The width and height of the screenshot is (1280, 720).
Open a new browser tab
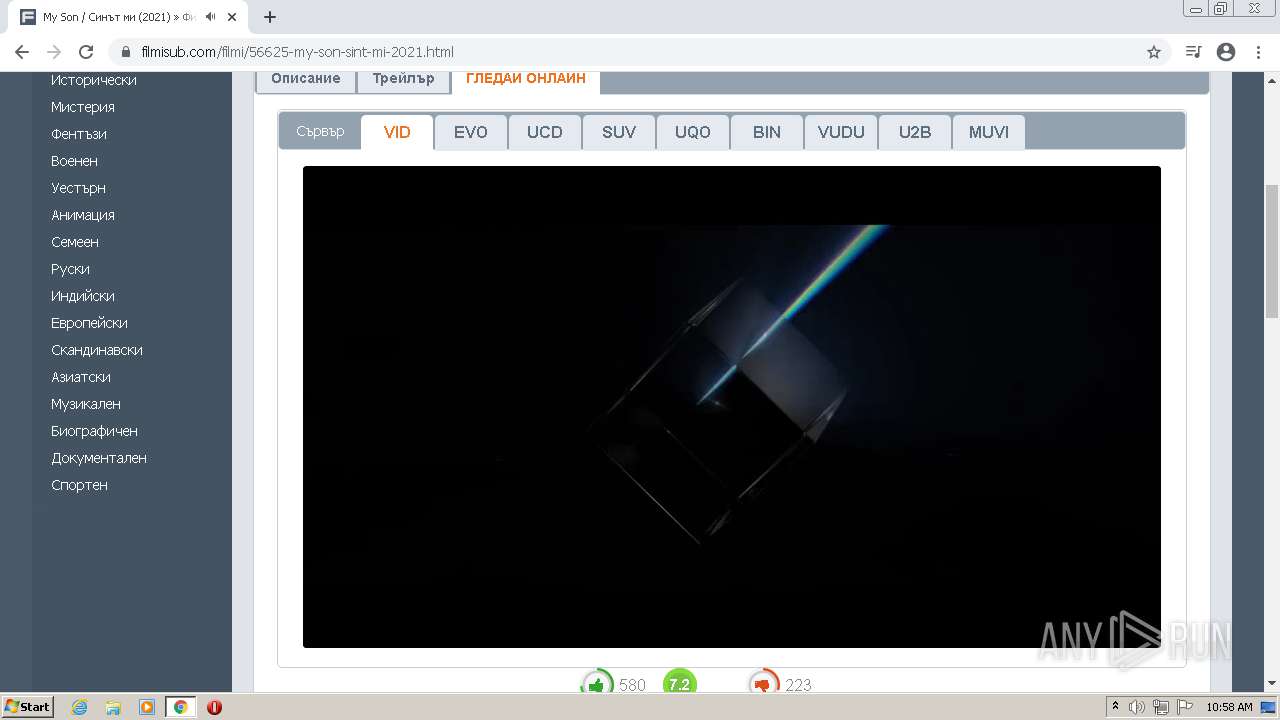pyautogui.click(x=270, y=17)
